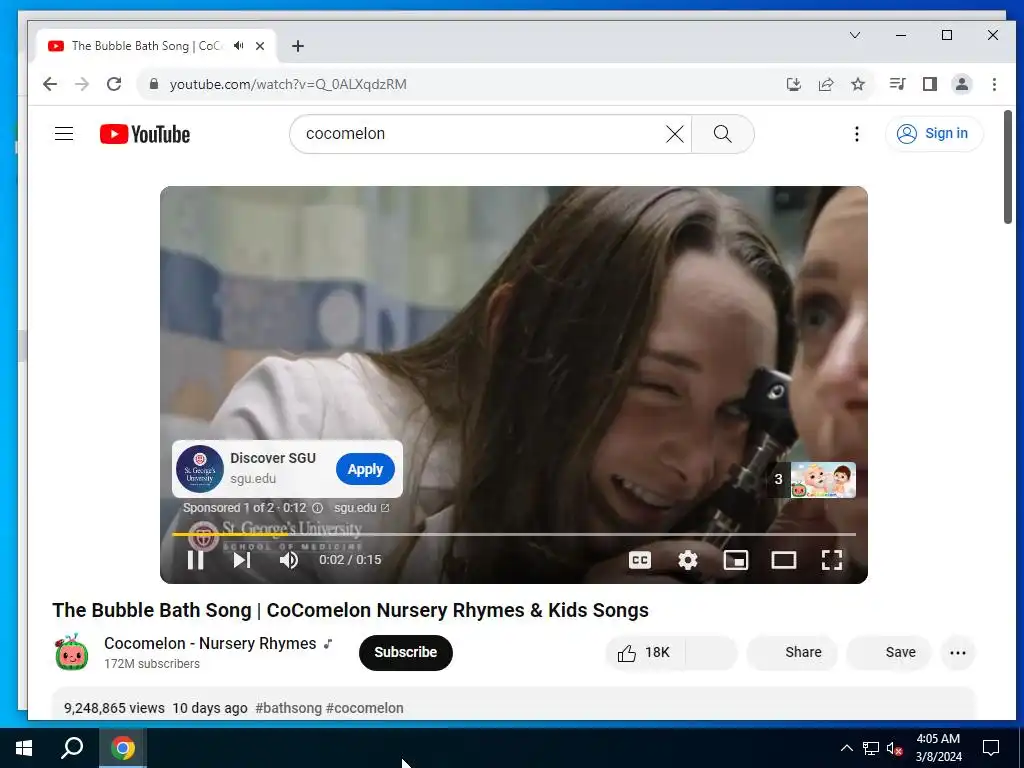Install YouTube app icon

[793, 84]
